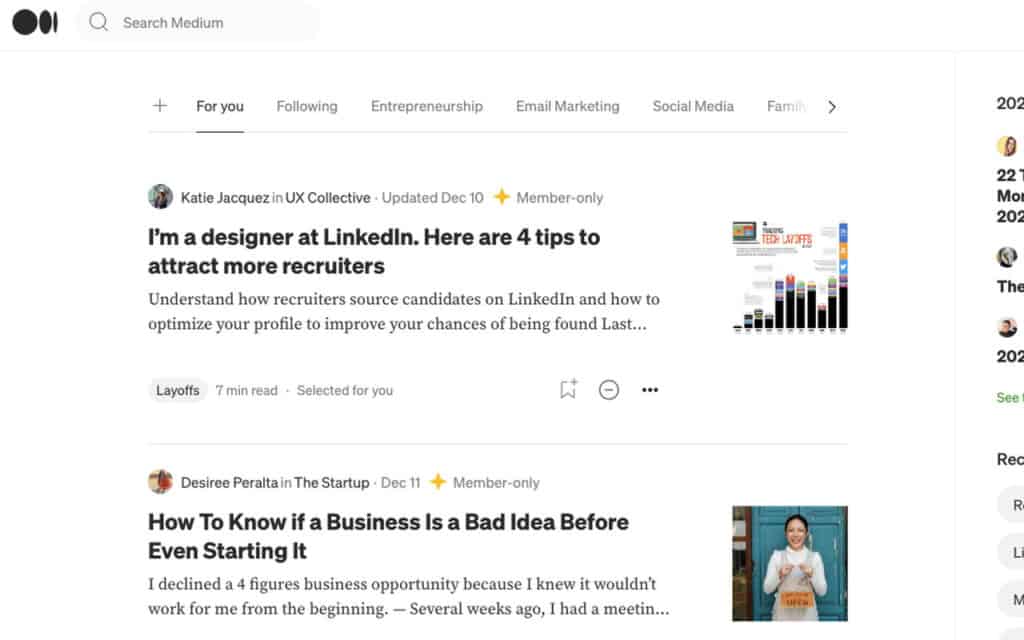
Task: Click the search magnifier icon
Action: [x=98, y=22]
